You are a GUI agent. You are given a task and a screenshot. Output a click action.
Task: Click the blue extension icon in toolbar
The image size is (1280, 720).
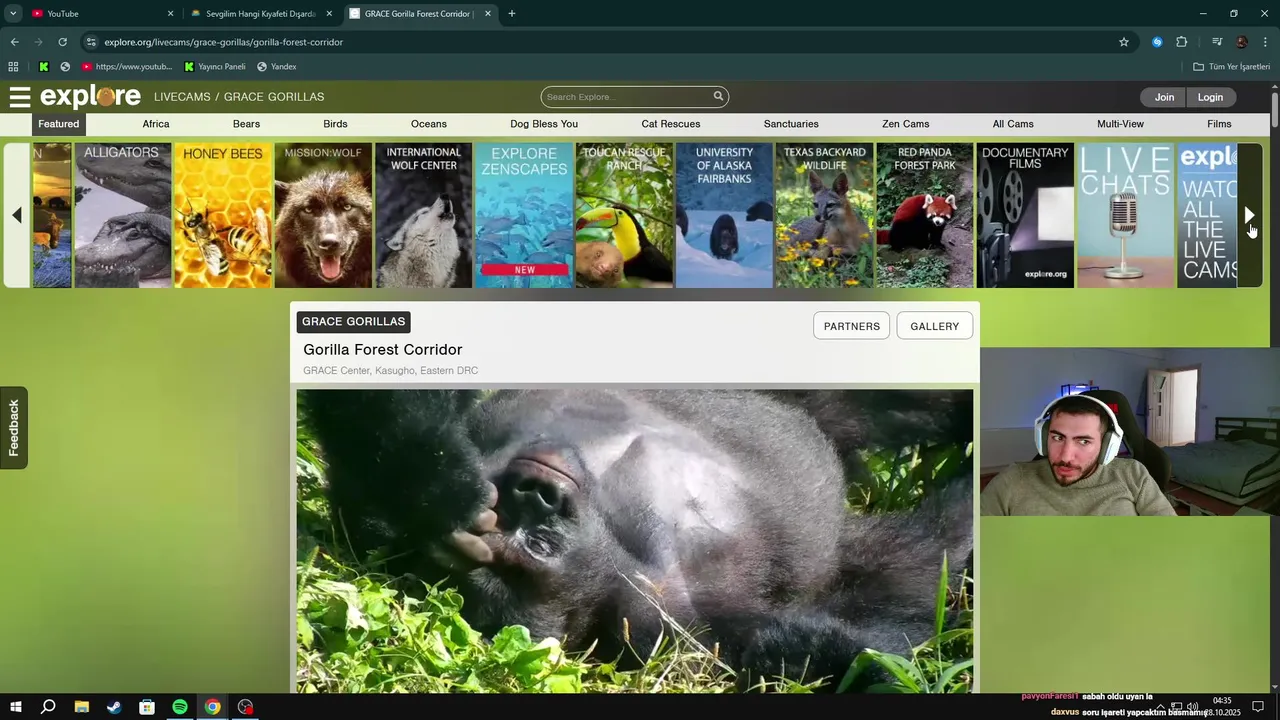pyautogui.click(x=1157, y=42)
